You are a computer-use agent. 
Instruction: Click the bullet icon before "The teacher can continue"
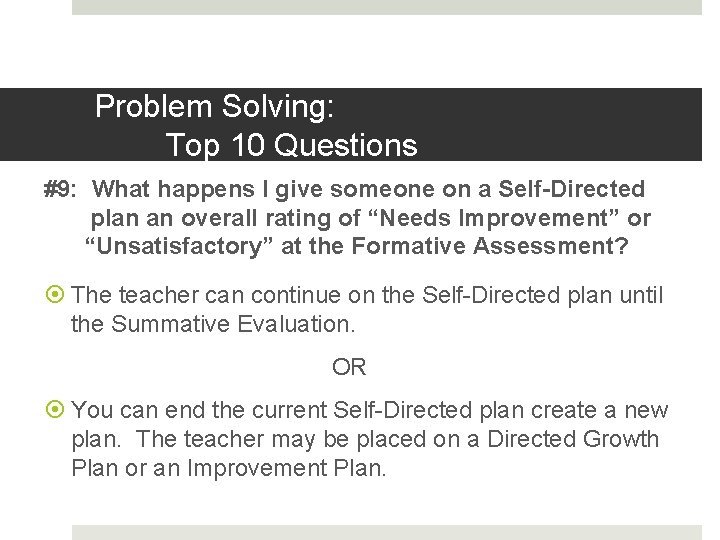(x=58, y=295)
